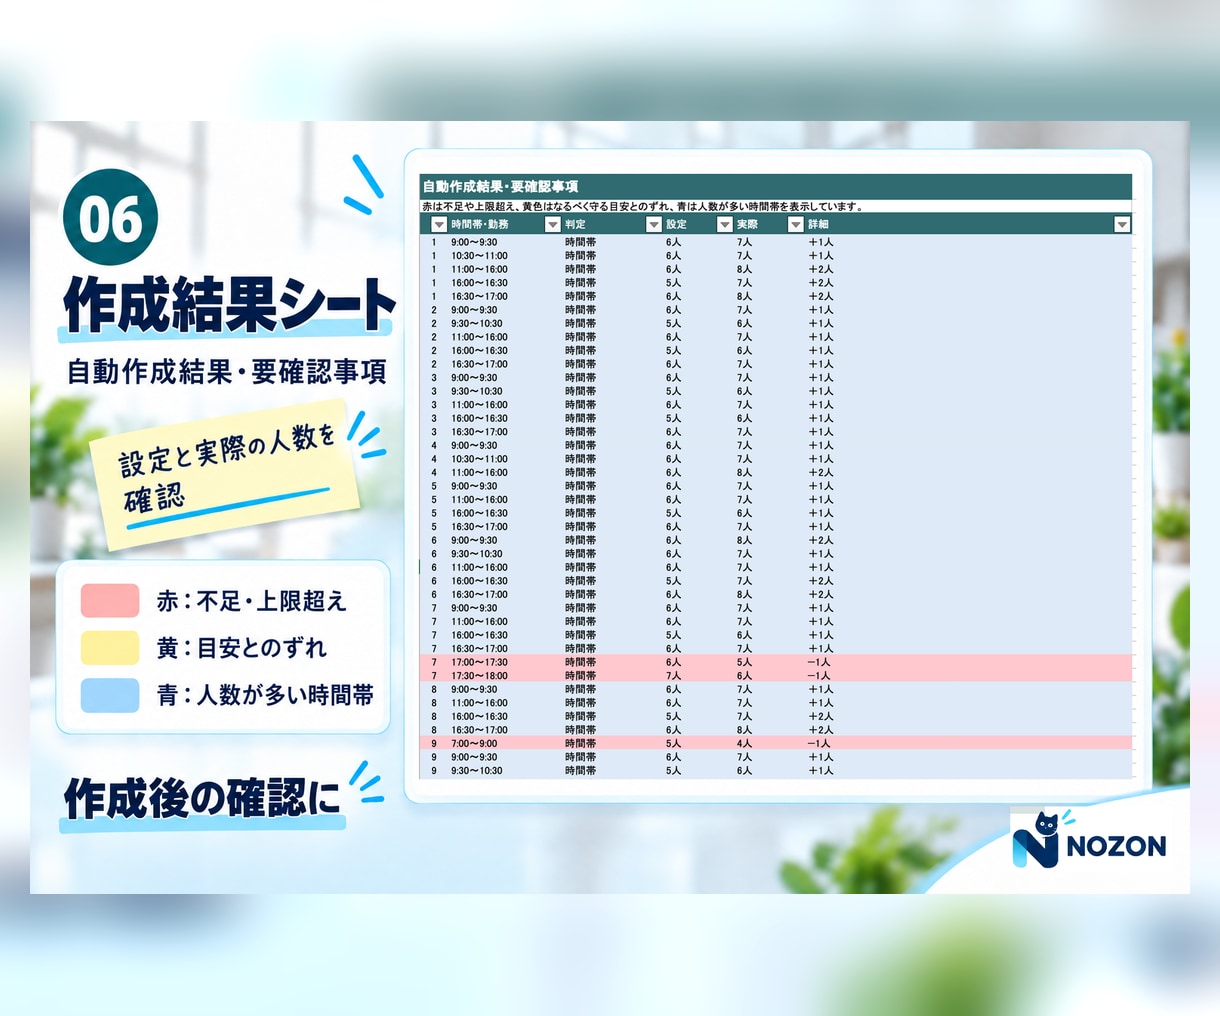The image size is (1220, 1016).
Task: Select 時間帯 cell in the 7:00〜9:00 row
Action: click(x=580, y=744)
